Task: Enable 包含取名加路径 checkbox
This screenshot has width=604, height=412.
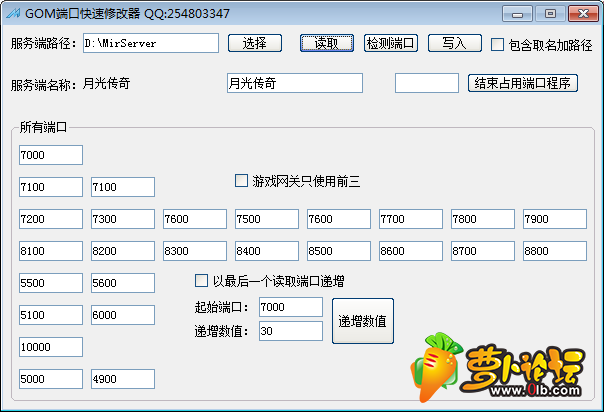Action: (499, 44)
